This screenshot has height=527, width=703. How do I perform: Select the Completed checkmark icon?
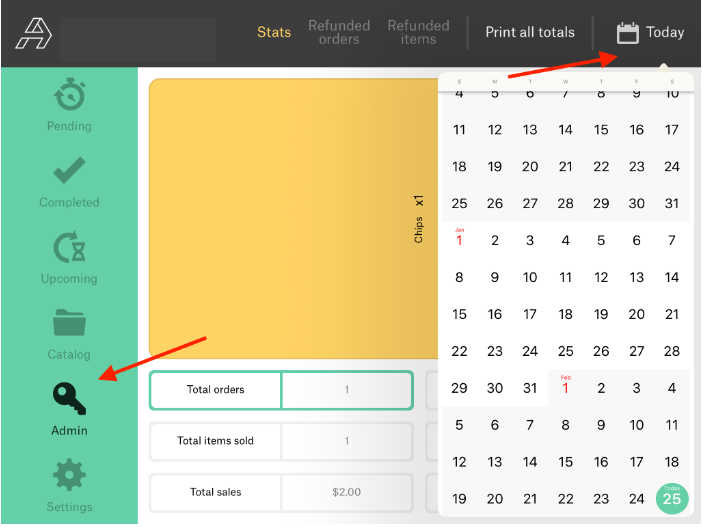coord(69,172)
